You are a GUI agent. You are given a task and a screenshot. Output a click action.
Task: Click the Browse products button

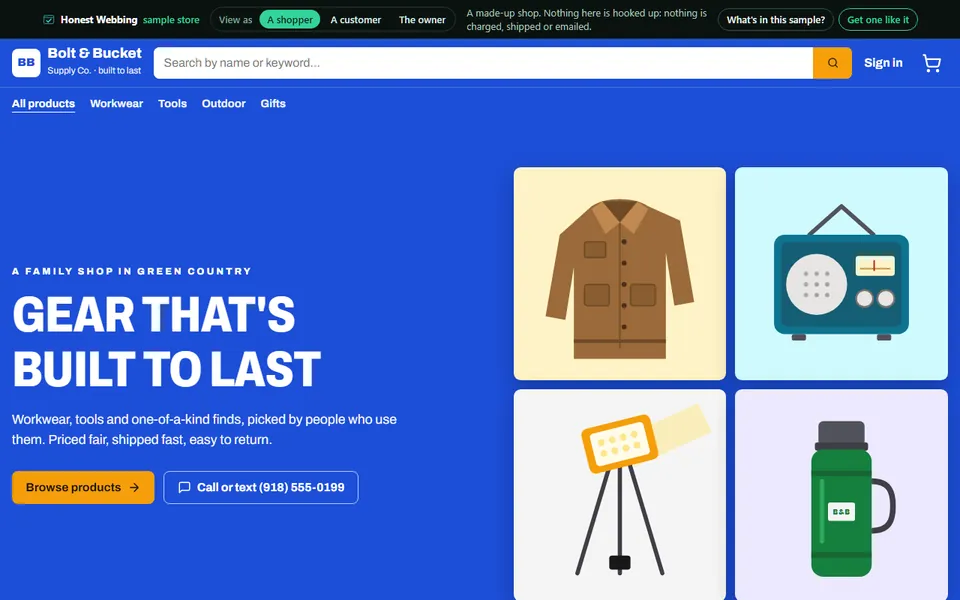tap(83, 487)
